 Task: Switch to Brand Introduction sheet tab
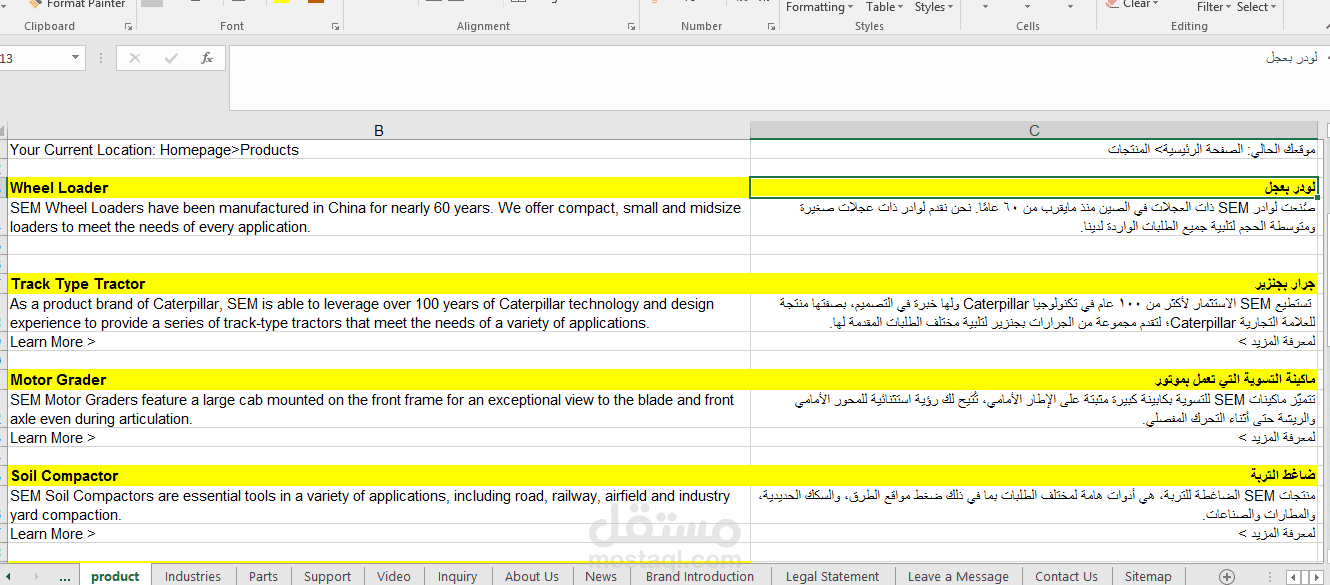click(x=700, y=576)
